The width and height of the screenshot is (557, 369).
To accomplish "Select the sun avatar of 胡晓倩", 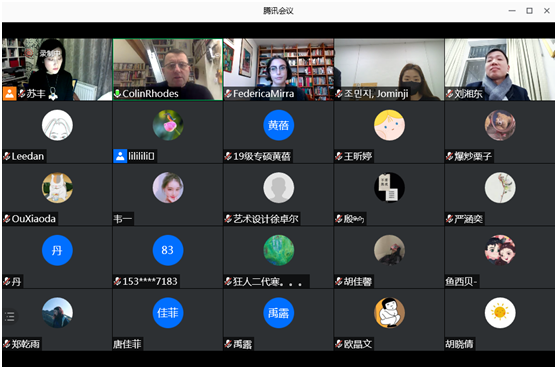I will pyautogui.click(x=500, y=313).
